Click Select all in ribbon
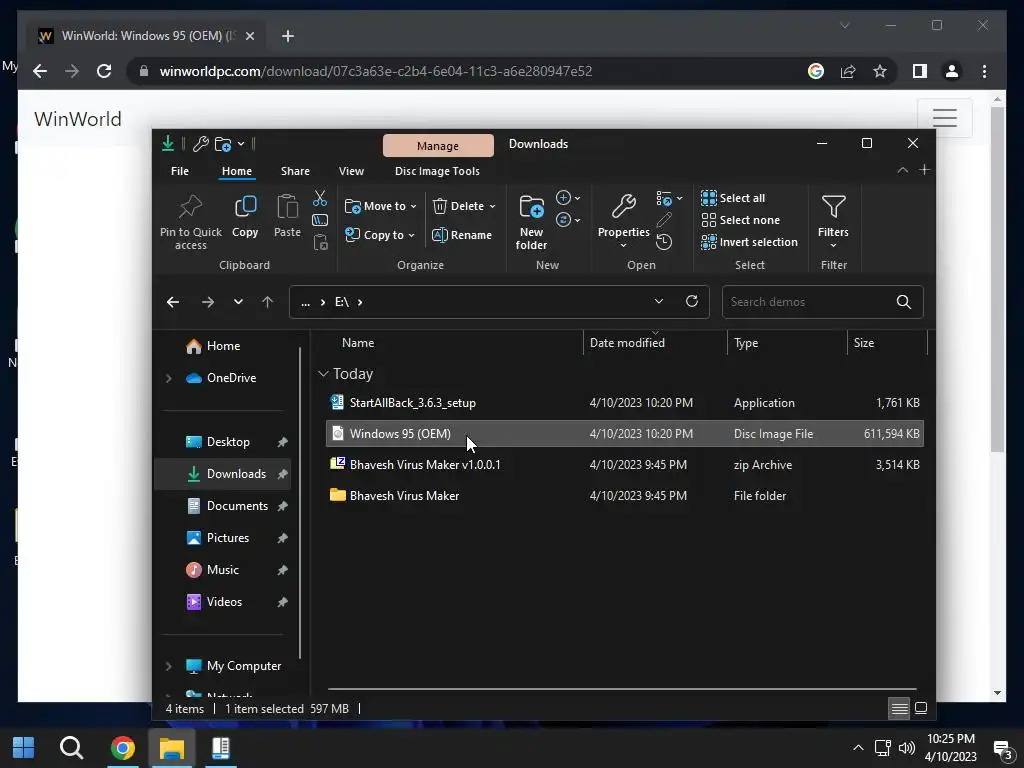The width and height of the screenshot is (1024, 768). pos(733,198)
